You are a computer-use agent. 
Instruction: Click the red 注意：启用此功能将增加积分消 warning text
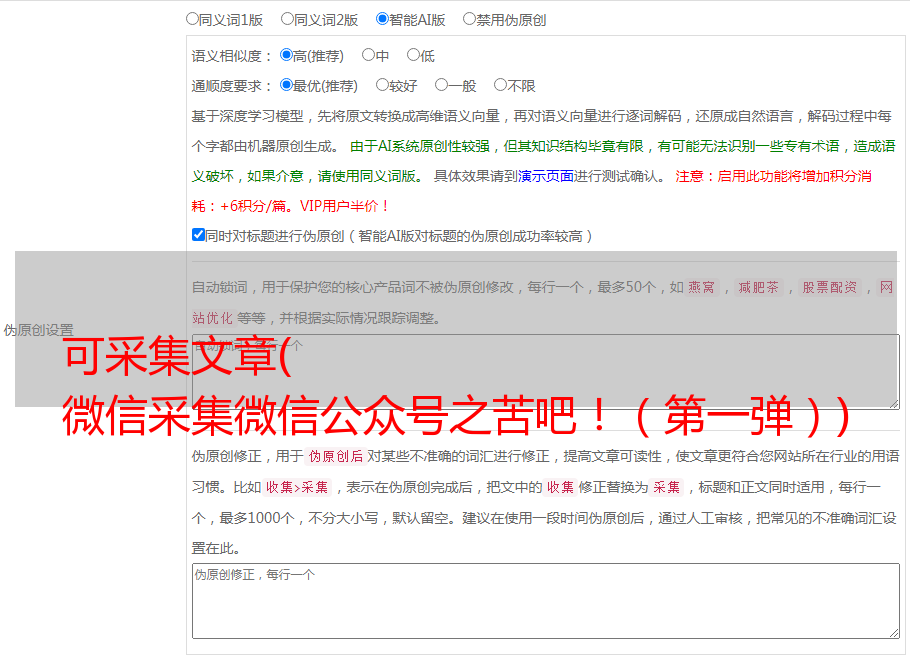[773, 176]
